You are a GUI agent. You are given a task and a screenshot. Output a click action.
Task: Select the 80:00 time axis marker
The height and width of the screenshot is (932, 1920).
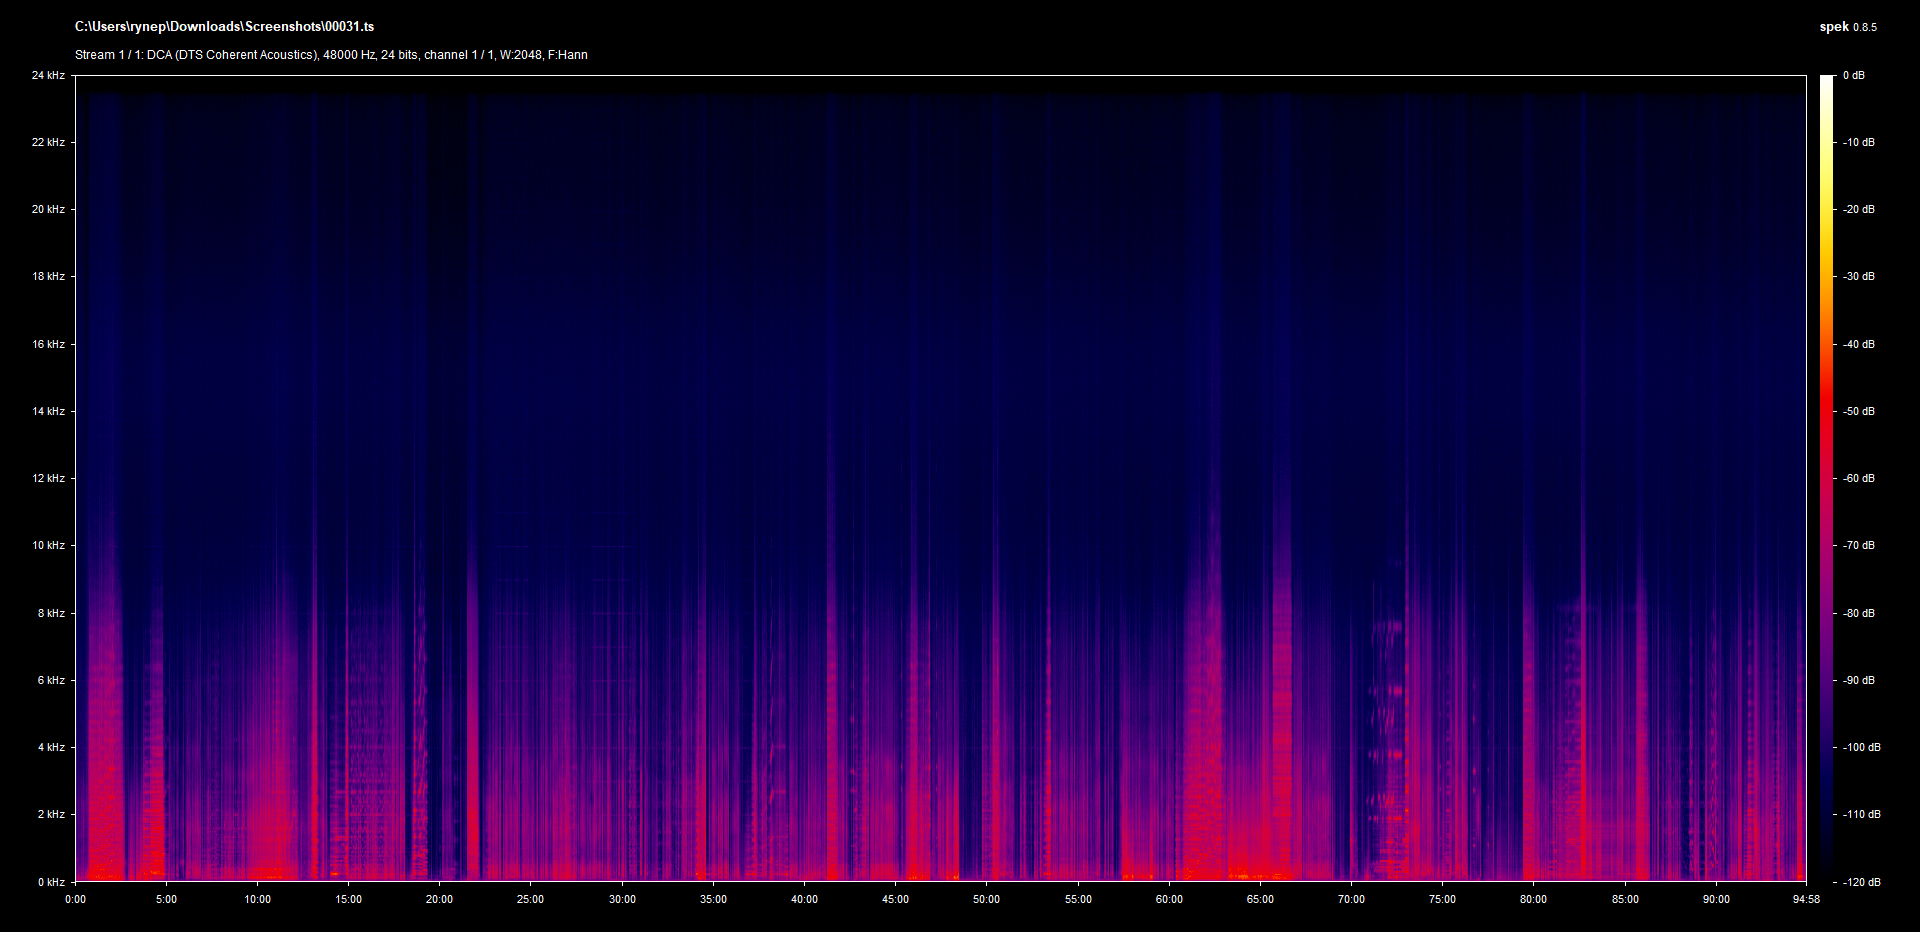tap(1533, 899)
